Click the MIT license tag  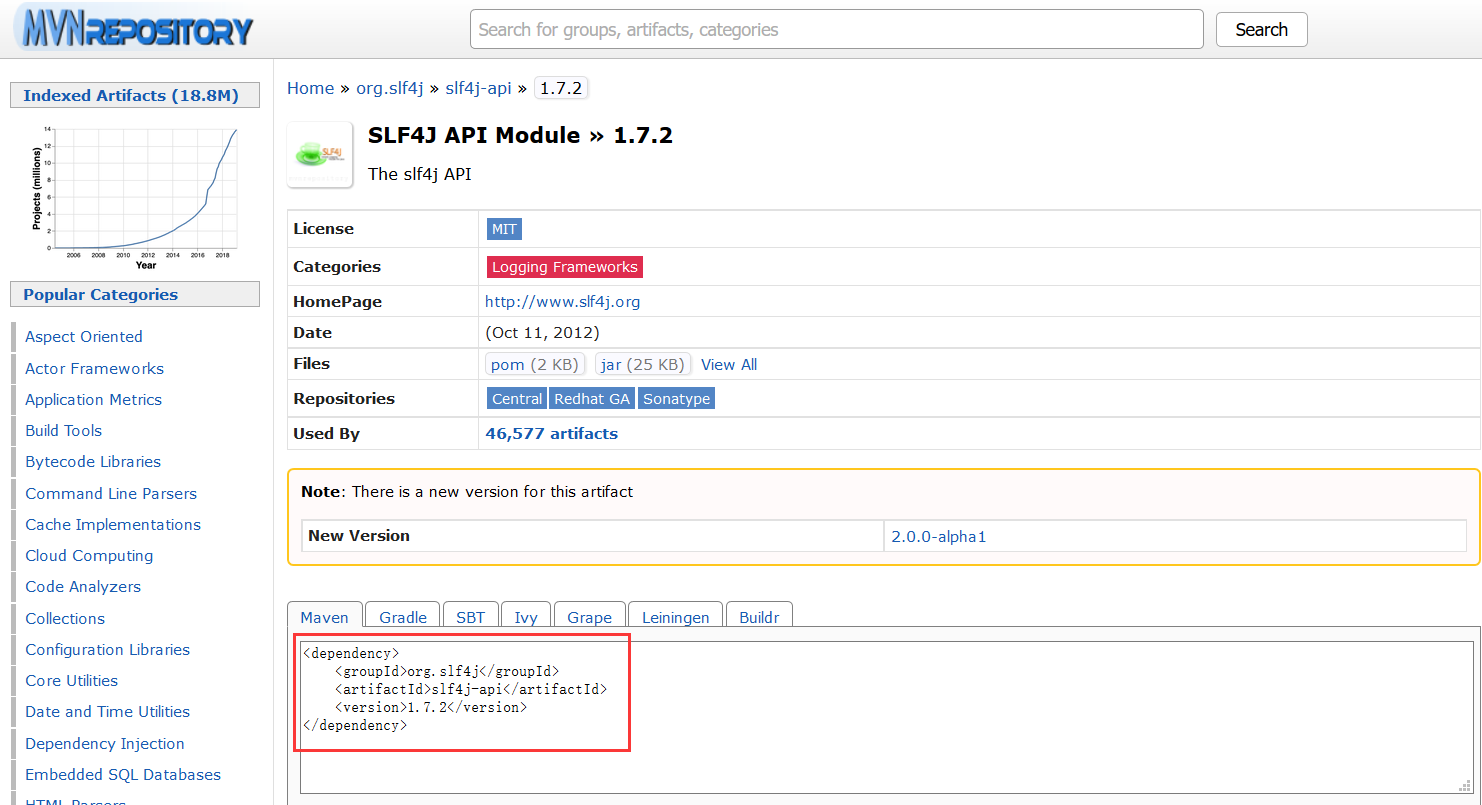point(504,229)
